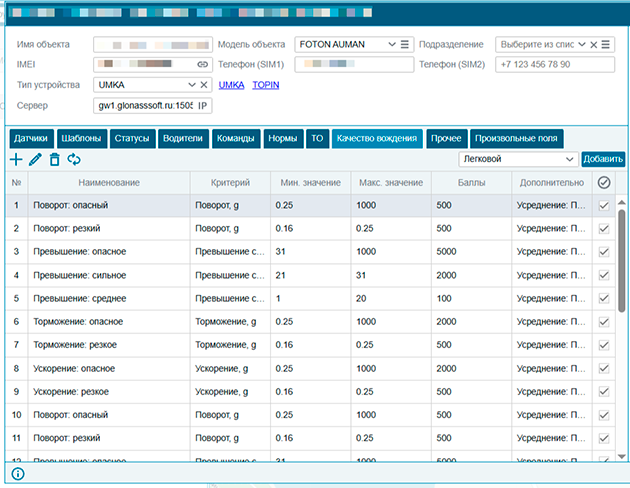Click the Телефон (SIM2) input field

coord(555,65)
